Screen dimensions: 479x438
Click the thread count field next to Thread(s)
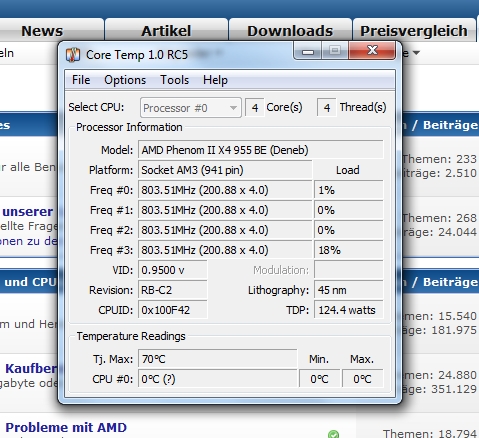[327, 107]
